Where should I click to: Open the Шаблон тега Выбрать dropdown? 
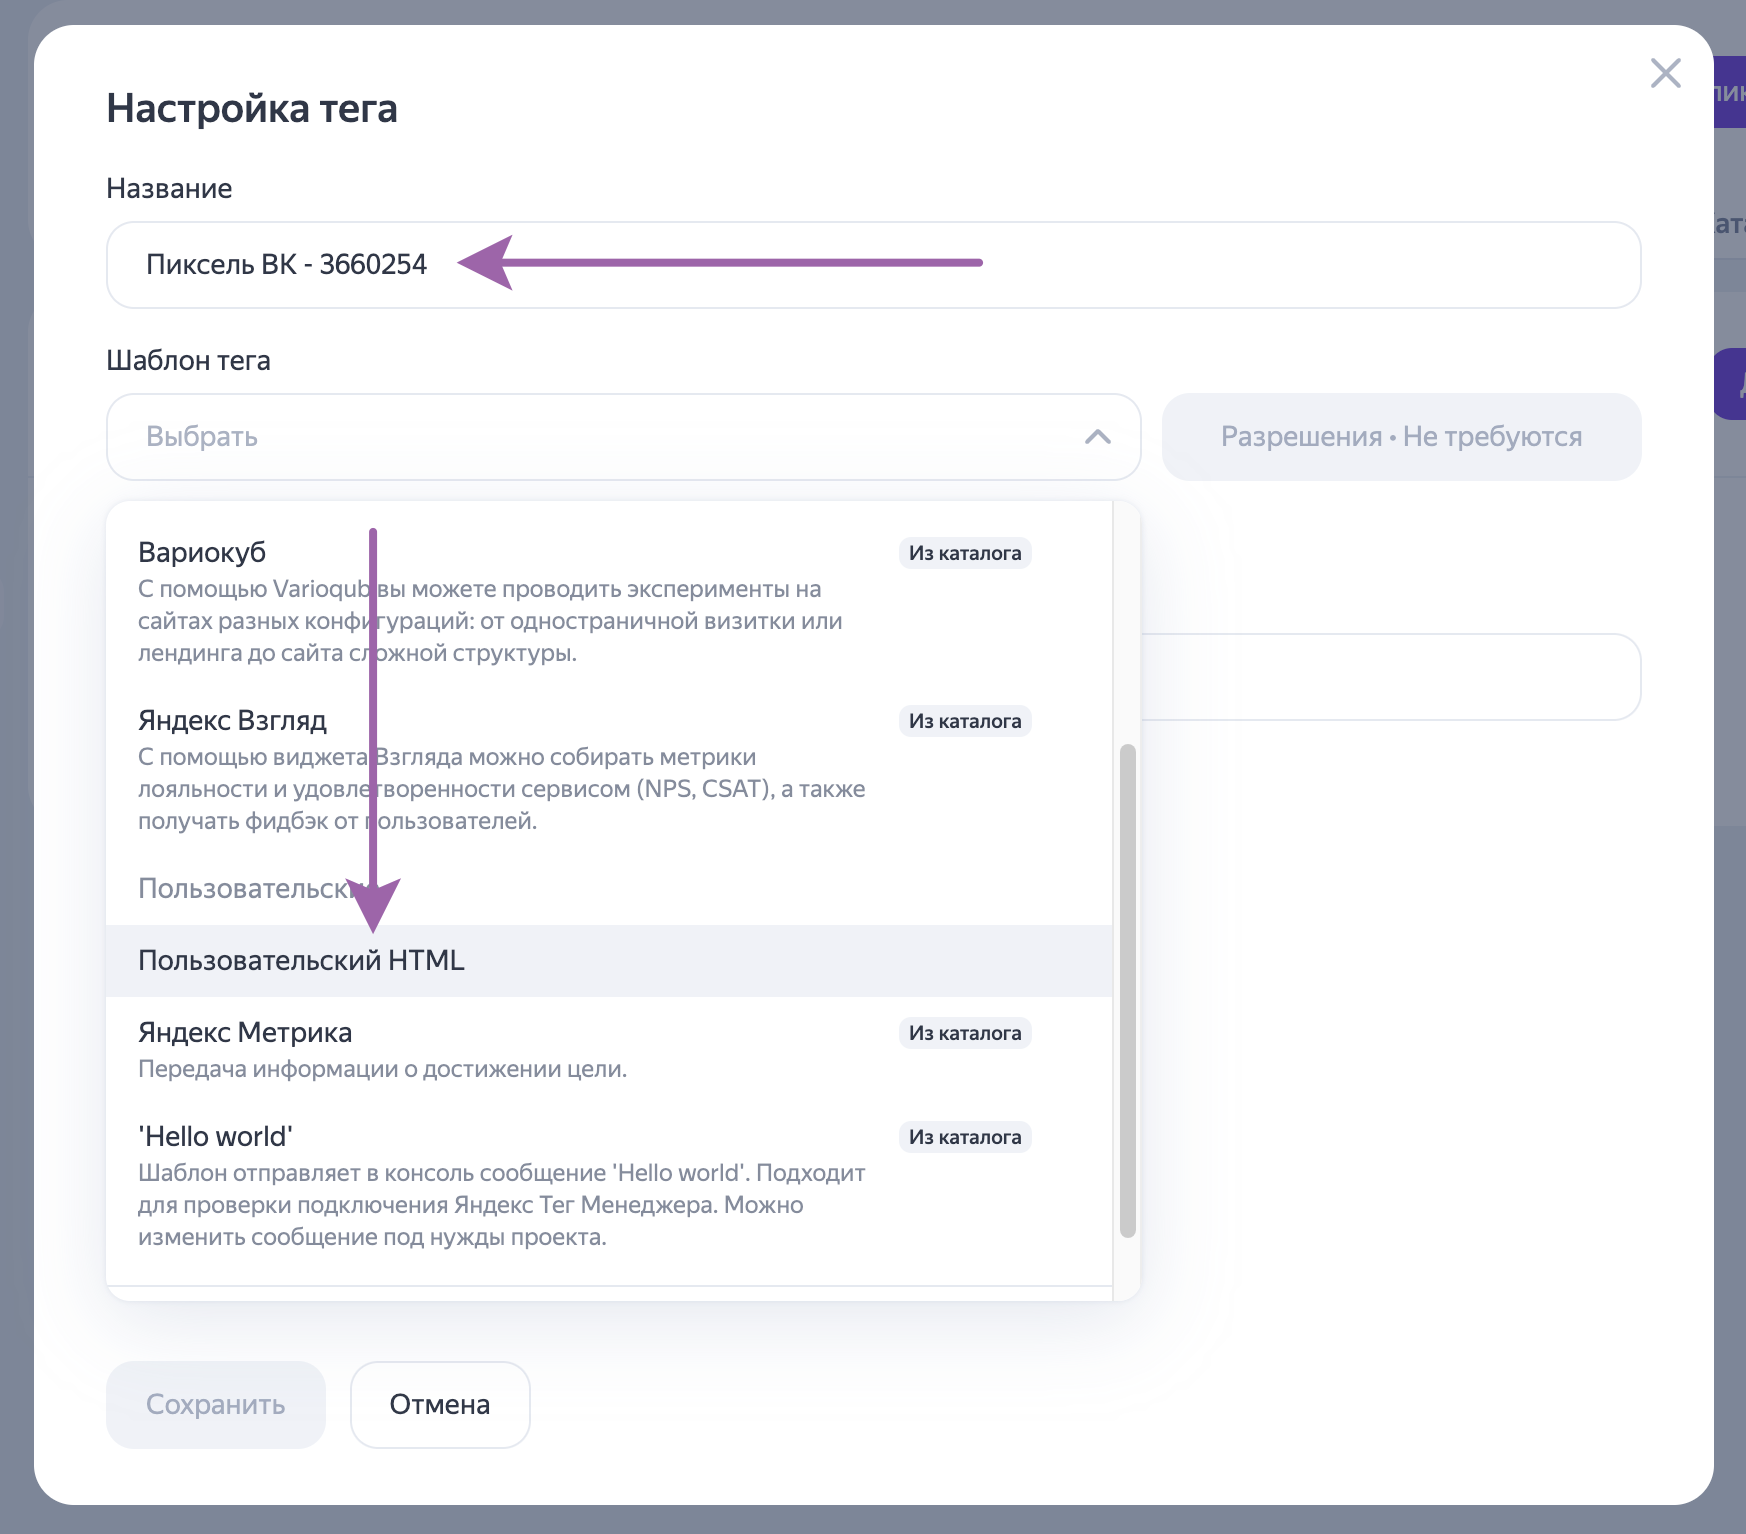click(600, 437)
